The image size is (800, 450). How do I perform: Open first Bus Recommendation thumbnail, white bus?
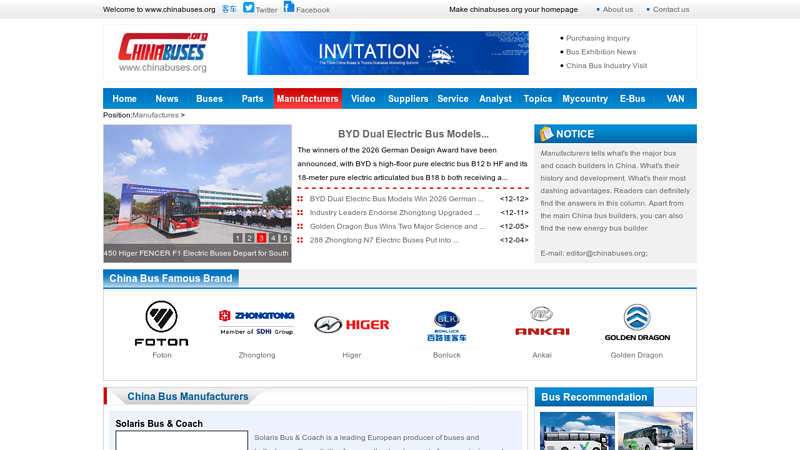[577, 431]
